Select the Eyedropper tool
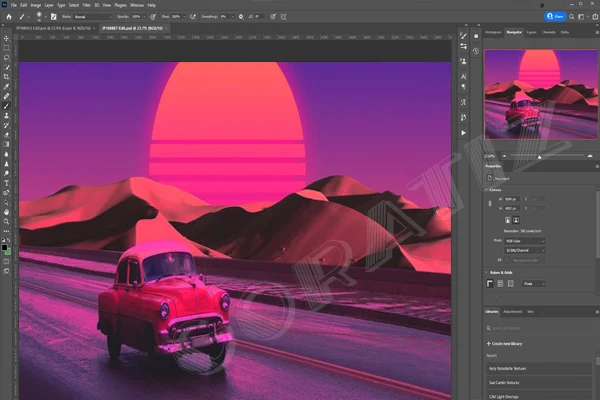Image resolution: width=600 pixels, height=400 pixels. click(x=6, y=87)
